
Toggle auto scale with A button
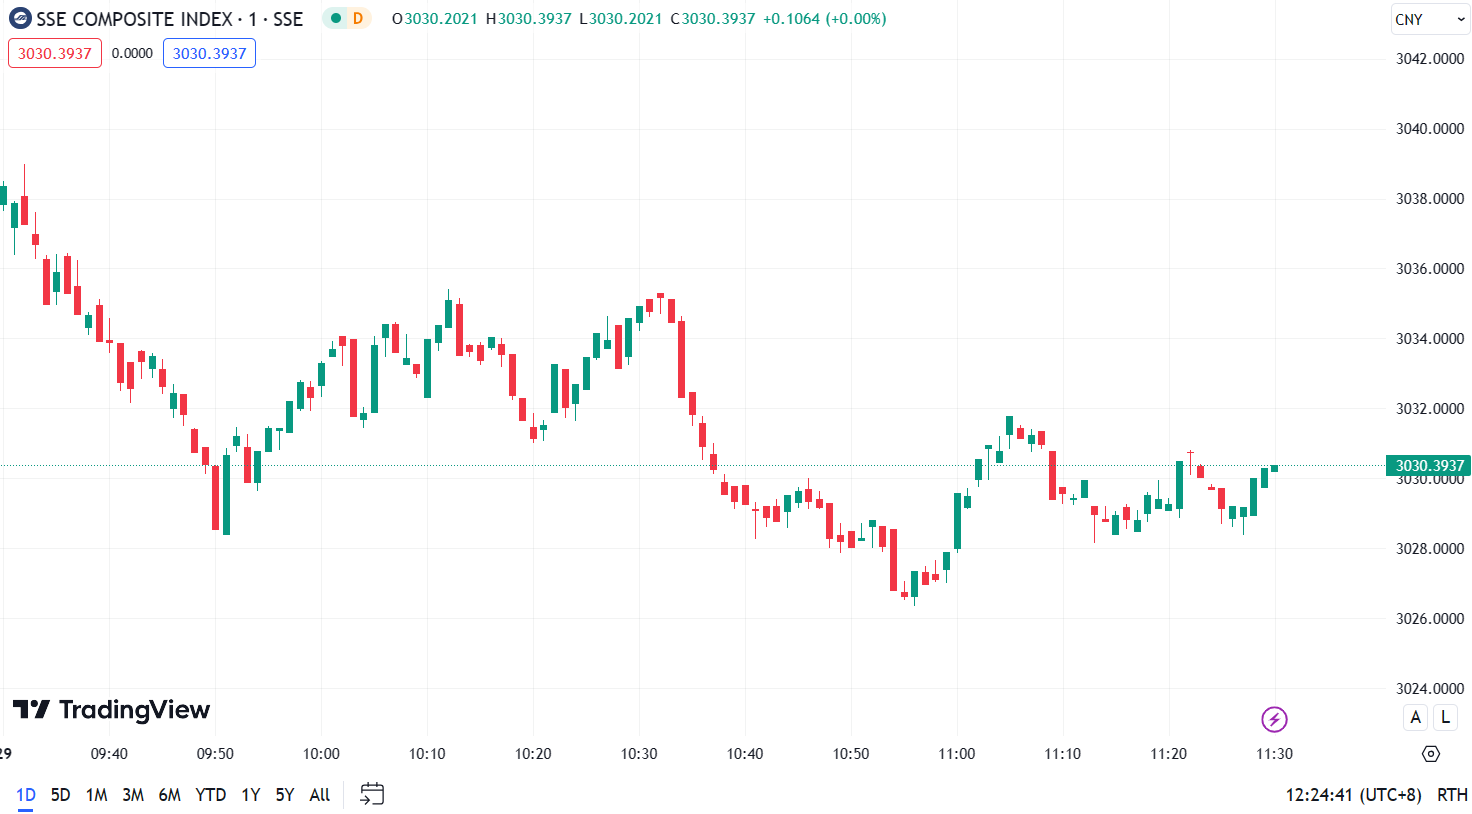(x=1415, y=717)
